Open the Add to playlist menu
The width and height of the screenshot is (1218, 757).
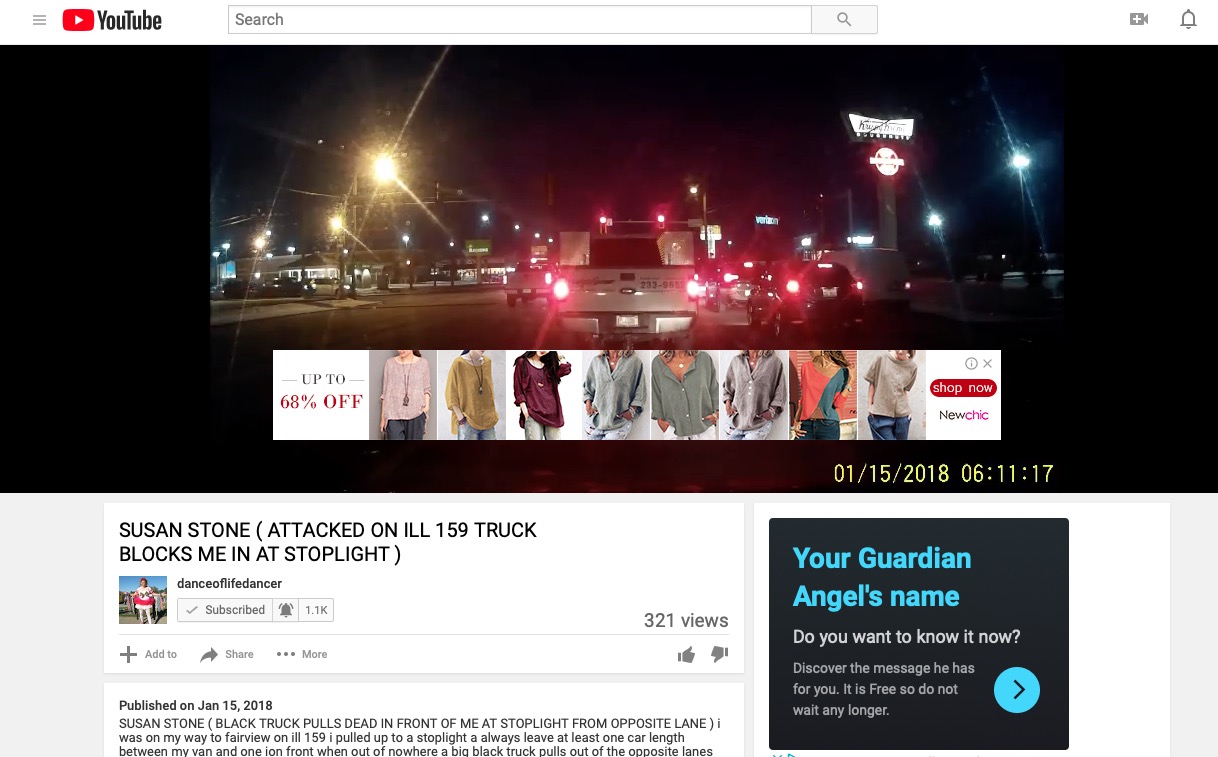pyautogui.click(x=148, y=655)
